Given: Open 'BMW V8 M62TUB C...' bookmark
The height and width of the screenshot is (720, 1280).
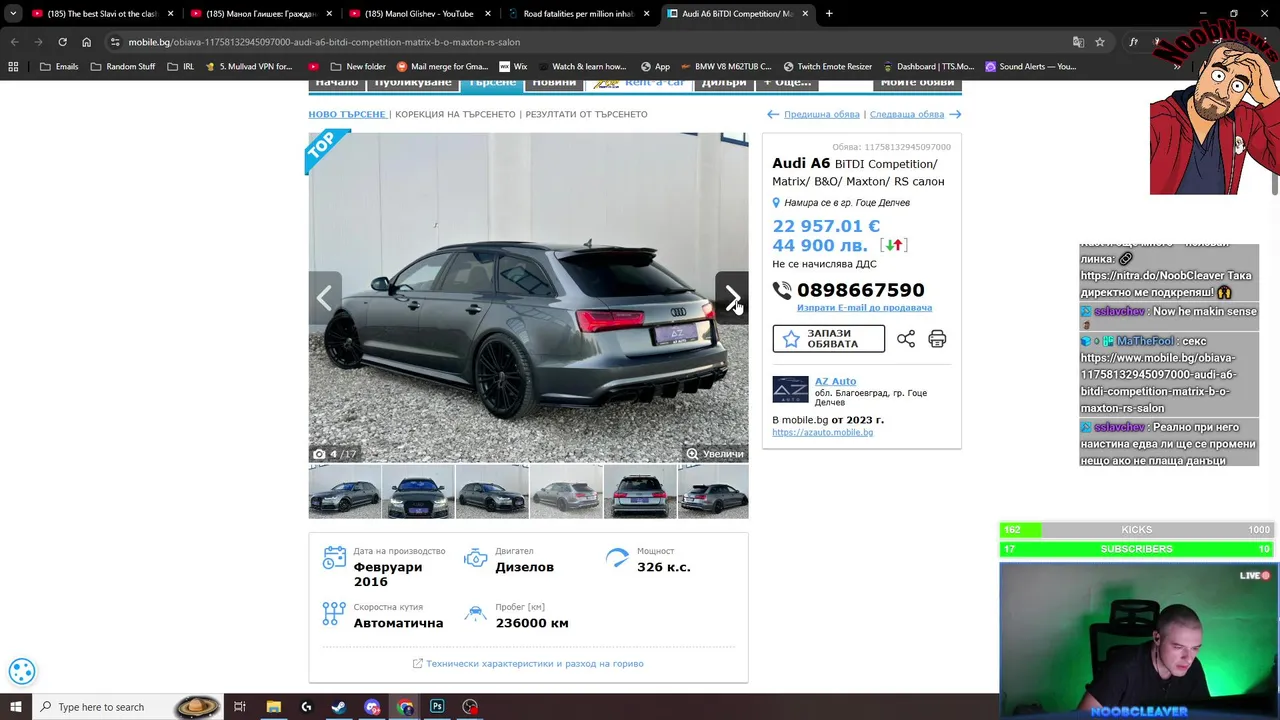Looking at the screenshot, I should [725, 66].
